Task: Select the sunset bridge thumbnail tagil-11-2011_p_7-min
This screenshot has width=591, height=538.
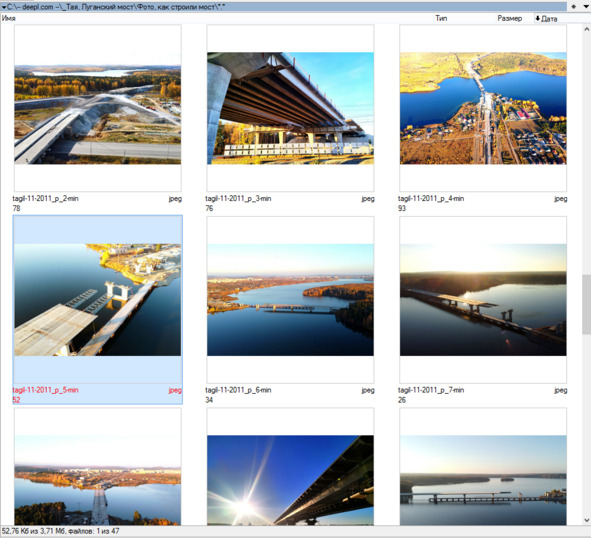Action: coord(483,300)
